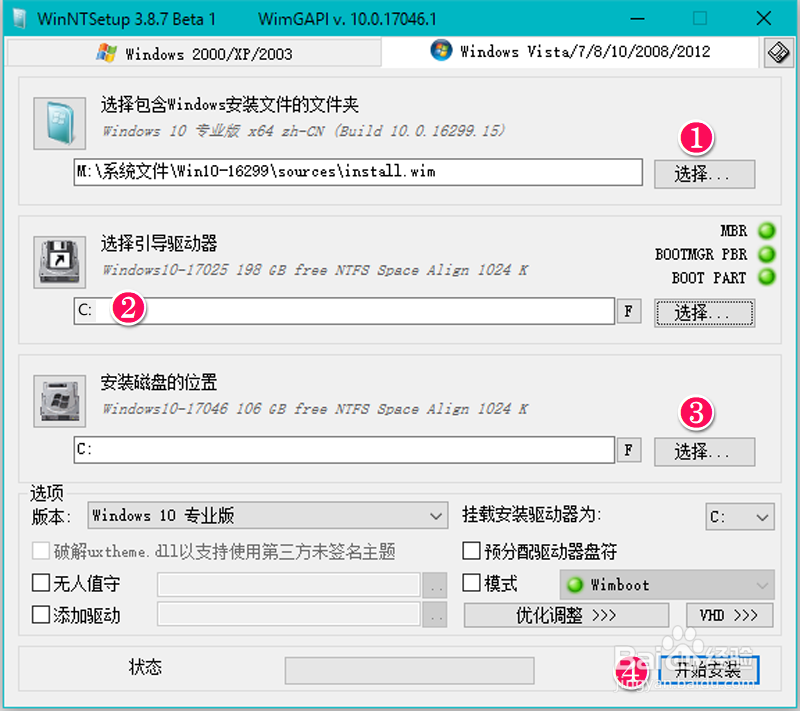Screen dimensions: 800x711
Task: Click the MBR green status light
Action: [766, 231]
